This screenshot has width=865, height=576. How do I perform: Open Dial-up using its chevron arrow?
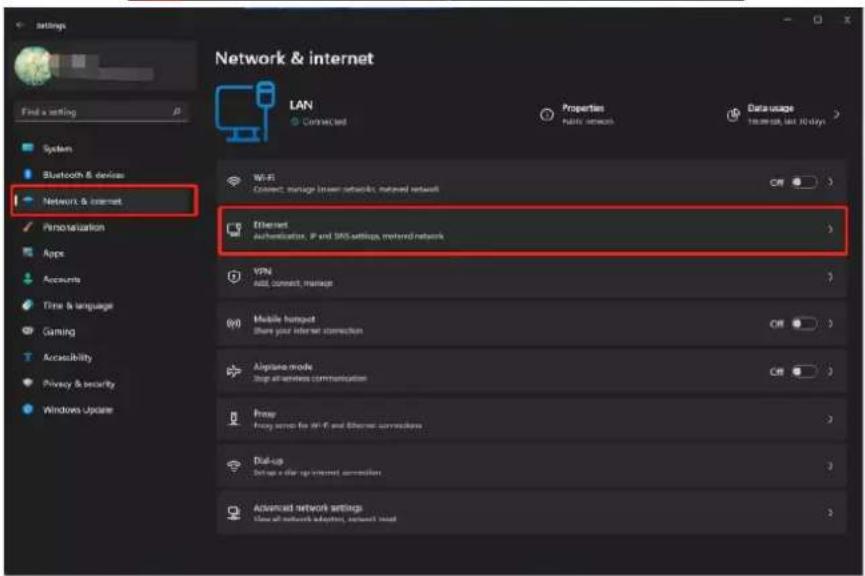(830, 466)
